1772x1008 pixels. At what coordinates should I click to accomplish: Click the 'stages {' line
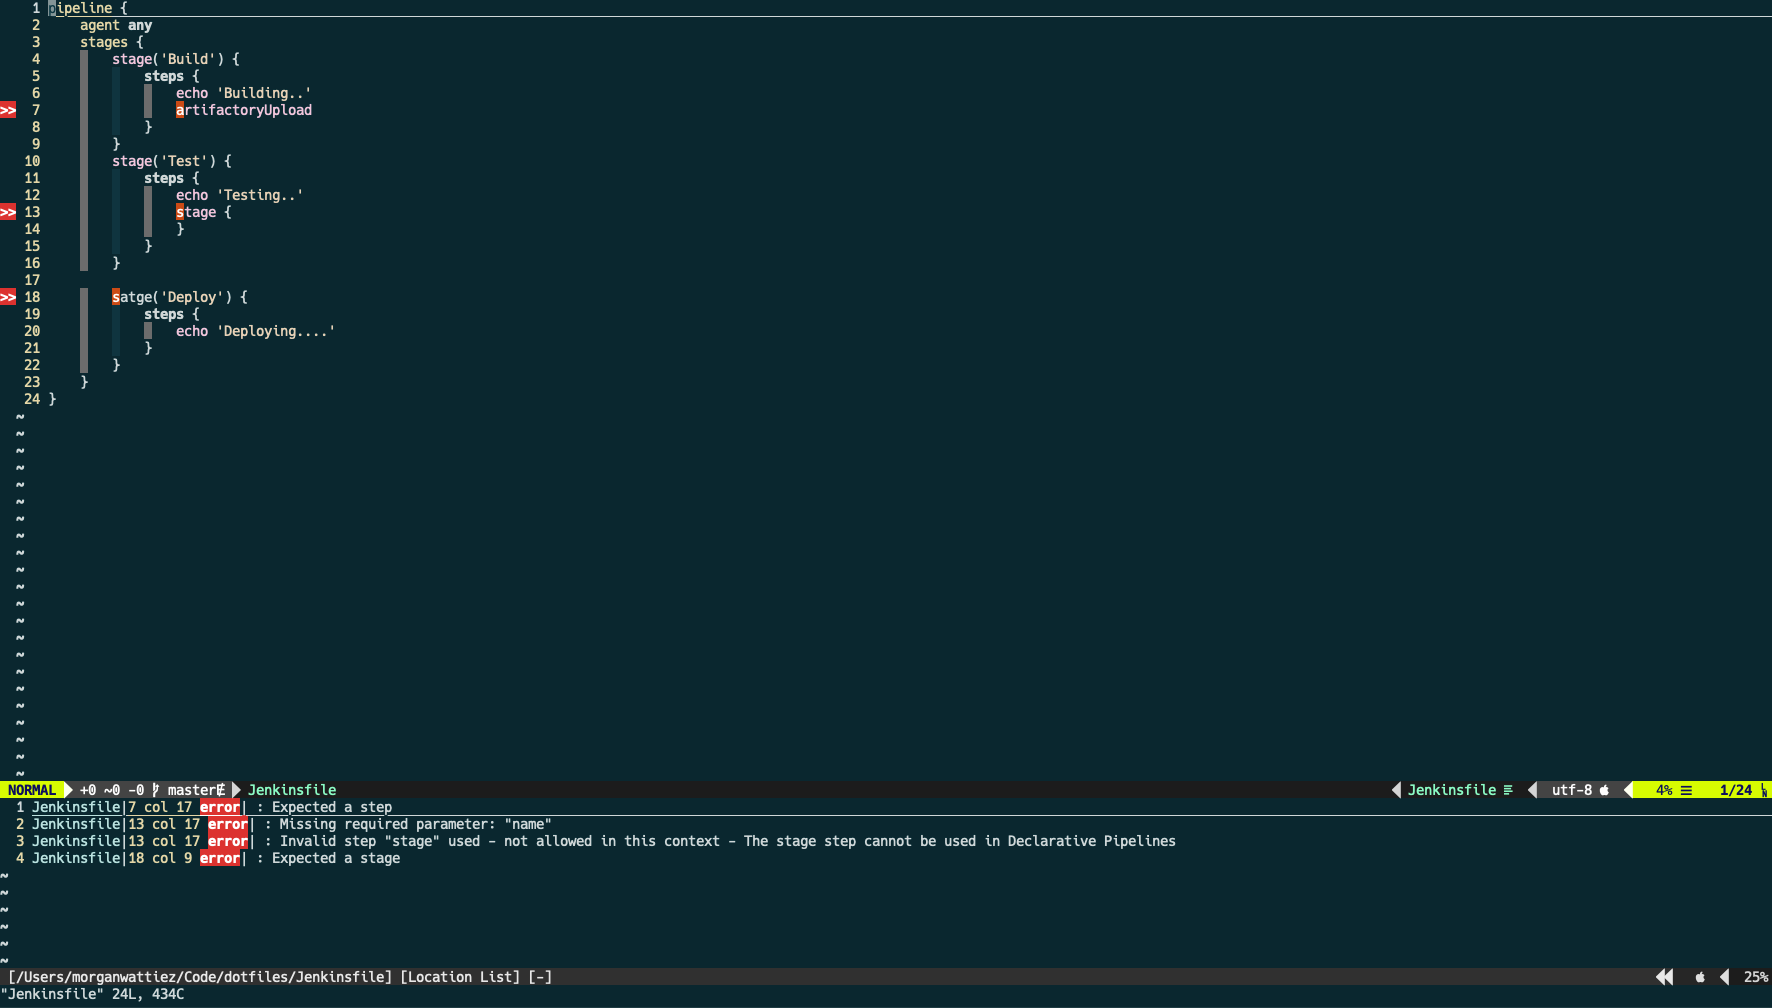(x=112, y=42)
